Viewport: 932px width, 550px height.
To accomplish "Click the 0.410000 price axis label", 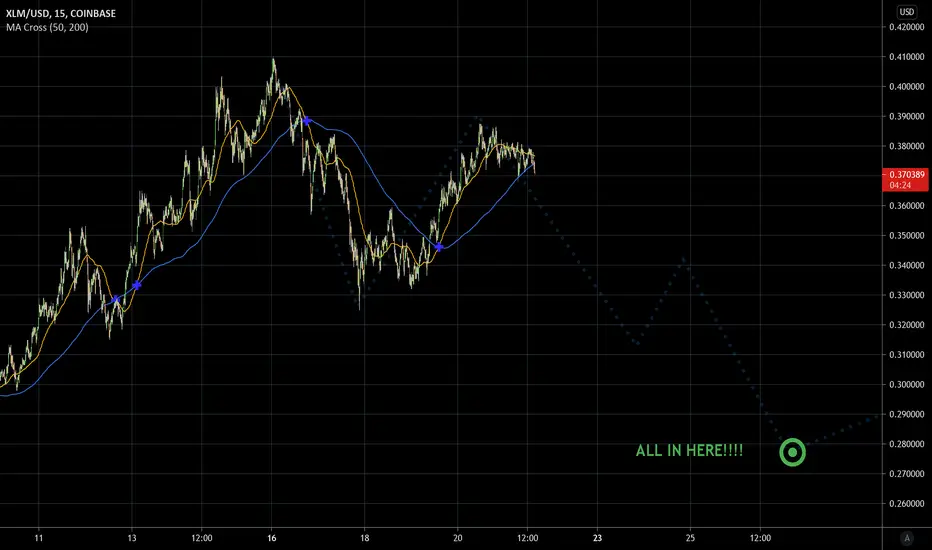I will (x=906, y=56).
